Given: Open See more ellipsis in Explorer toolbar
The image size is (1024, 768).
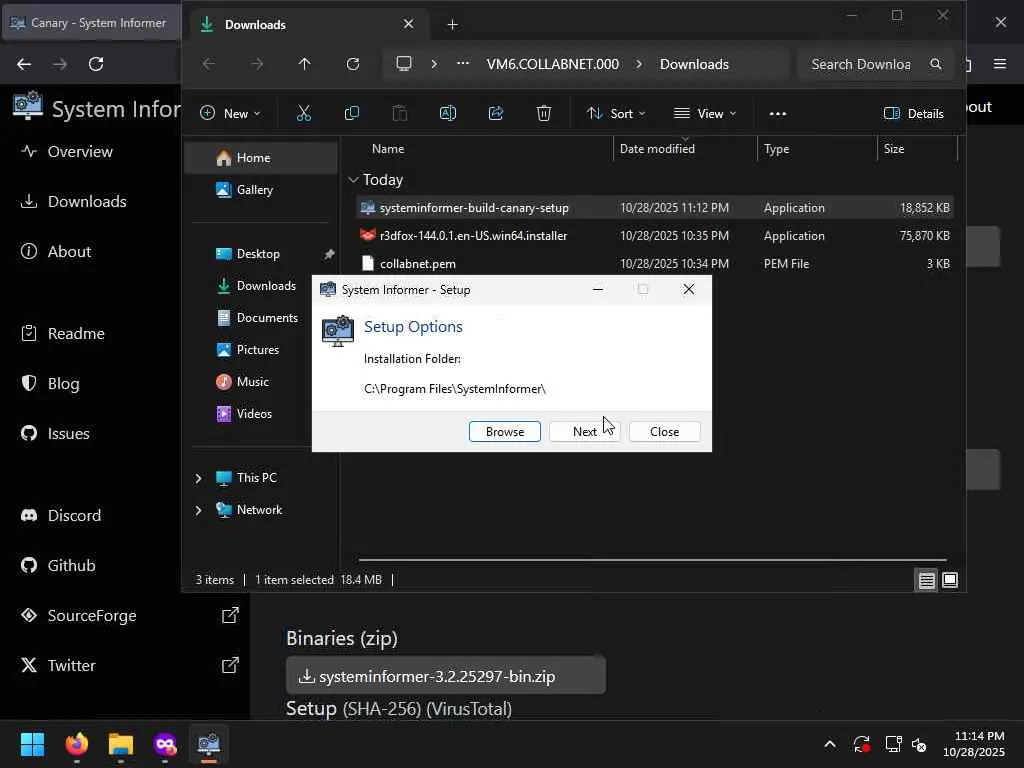Looking at the screenshot, I should click(x=777, y=114).
